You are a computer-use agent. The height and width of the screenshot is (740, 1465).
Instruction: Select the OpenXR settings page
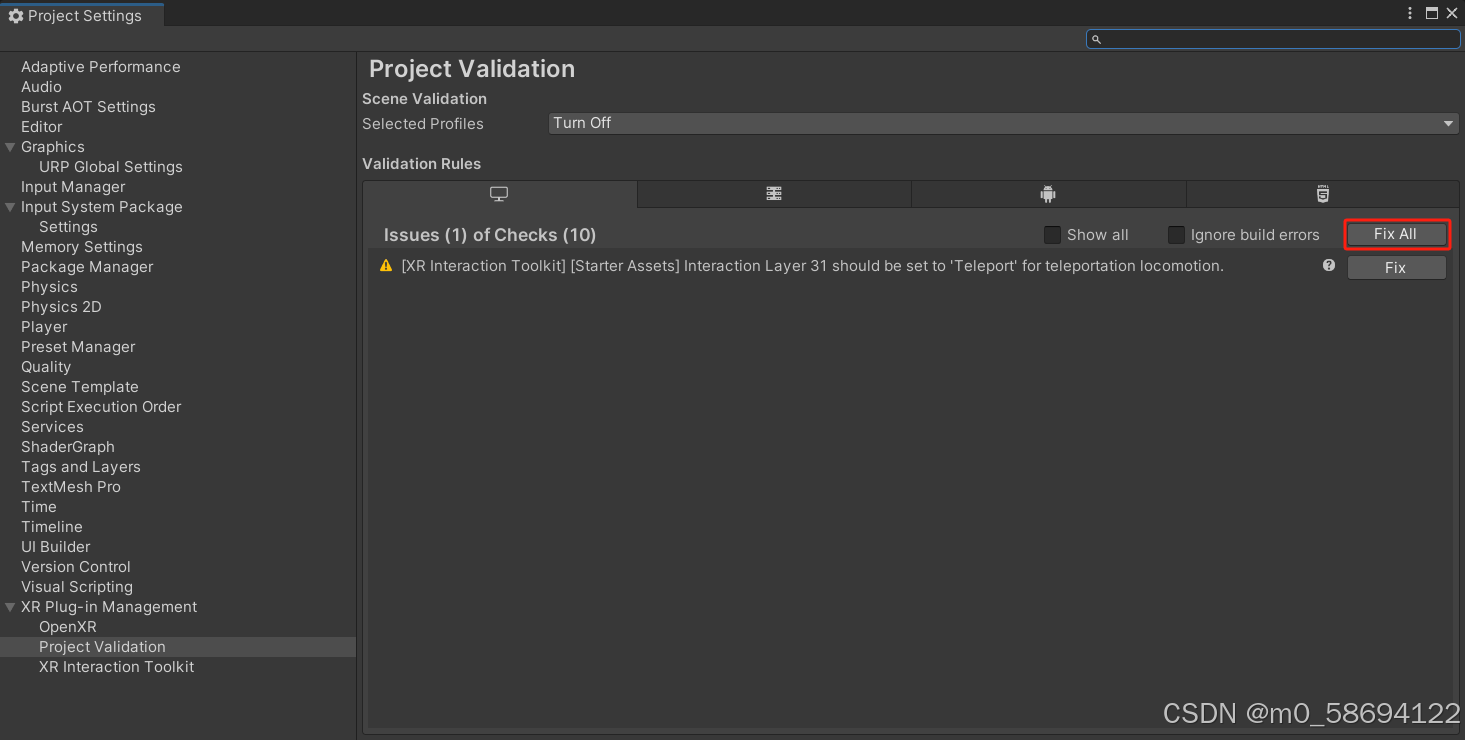[x=66, y=626]
